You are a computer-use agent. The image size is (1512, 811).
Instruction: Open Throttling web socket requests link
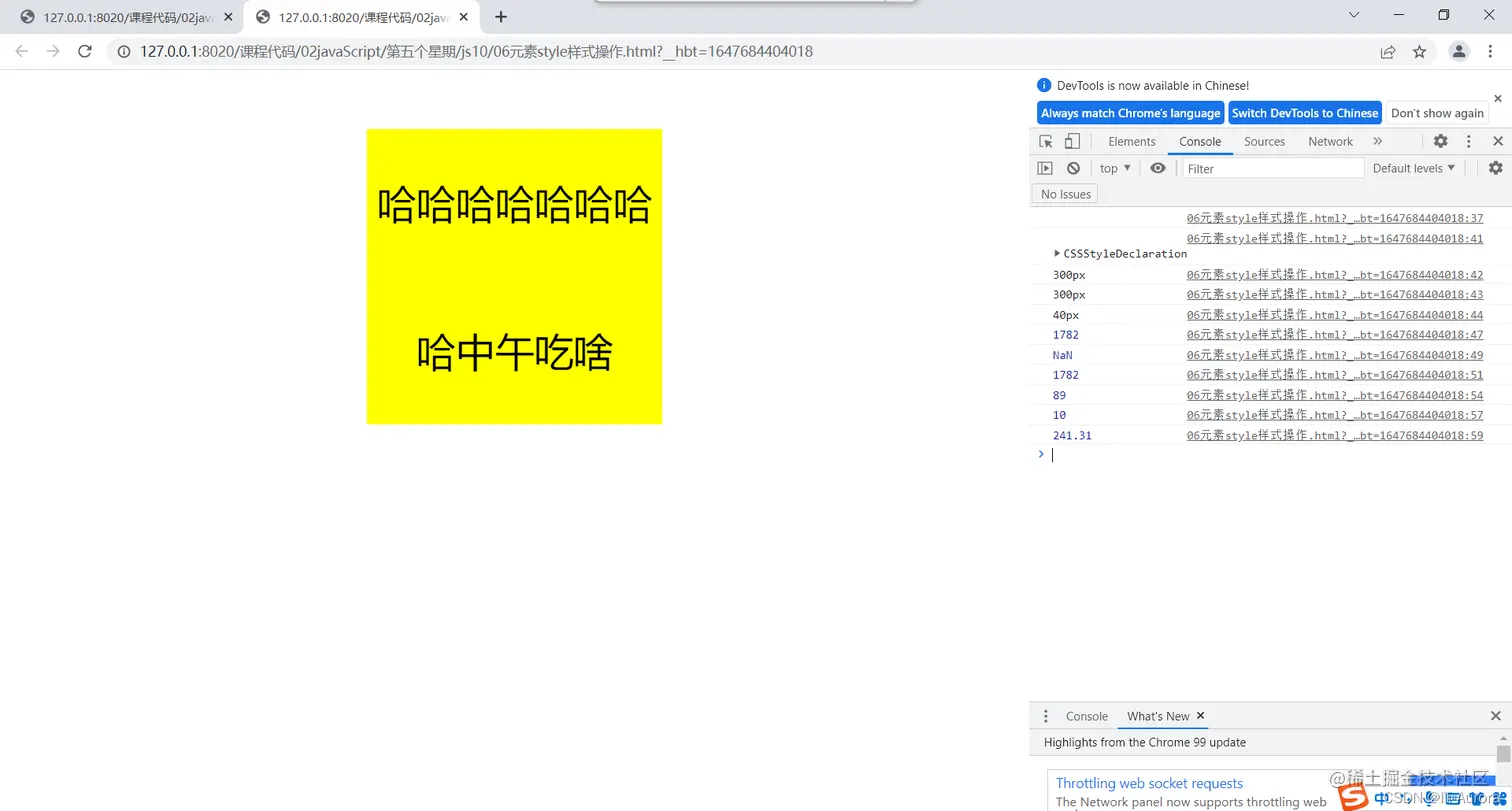pyautogui.click(x=1149, y=783)
